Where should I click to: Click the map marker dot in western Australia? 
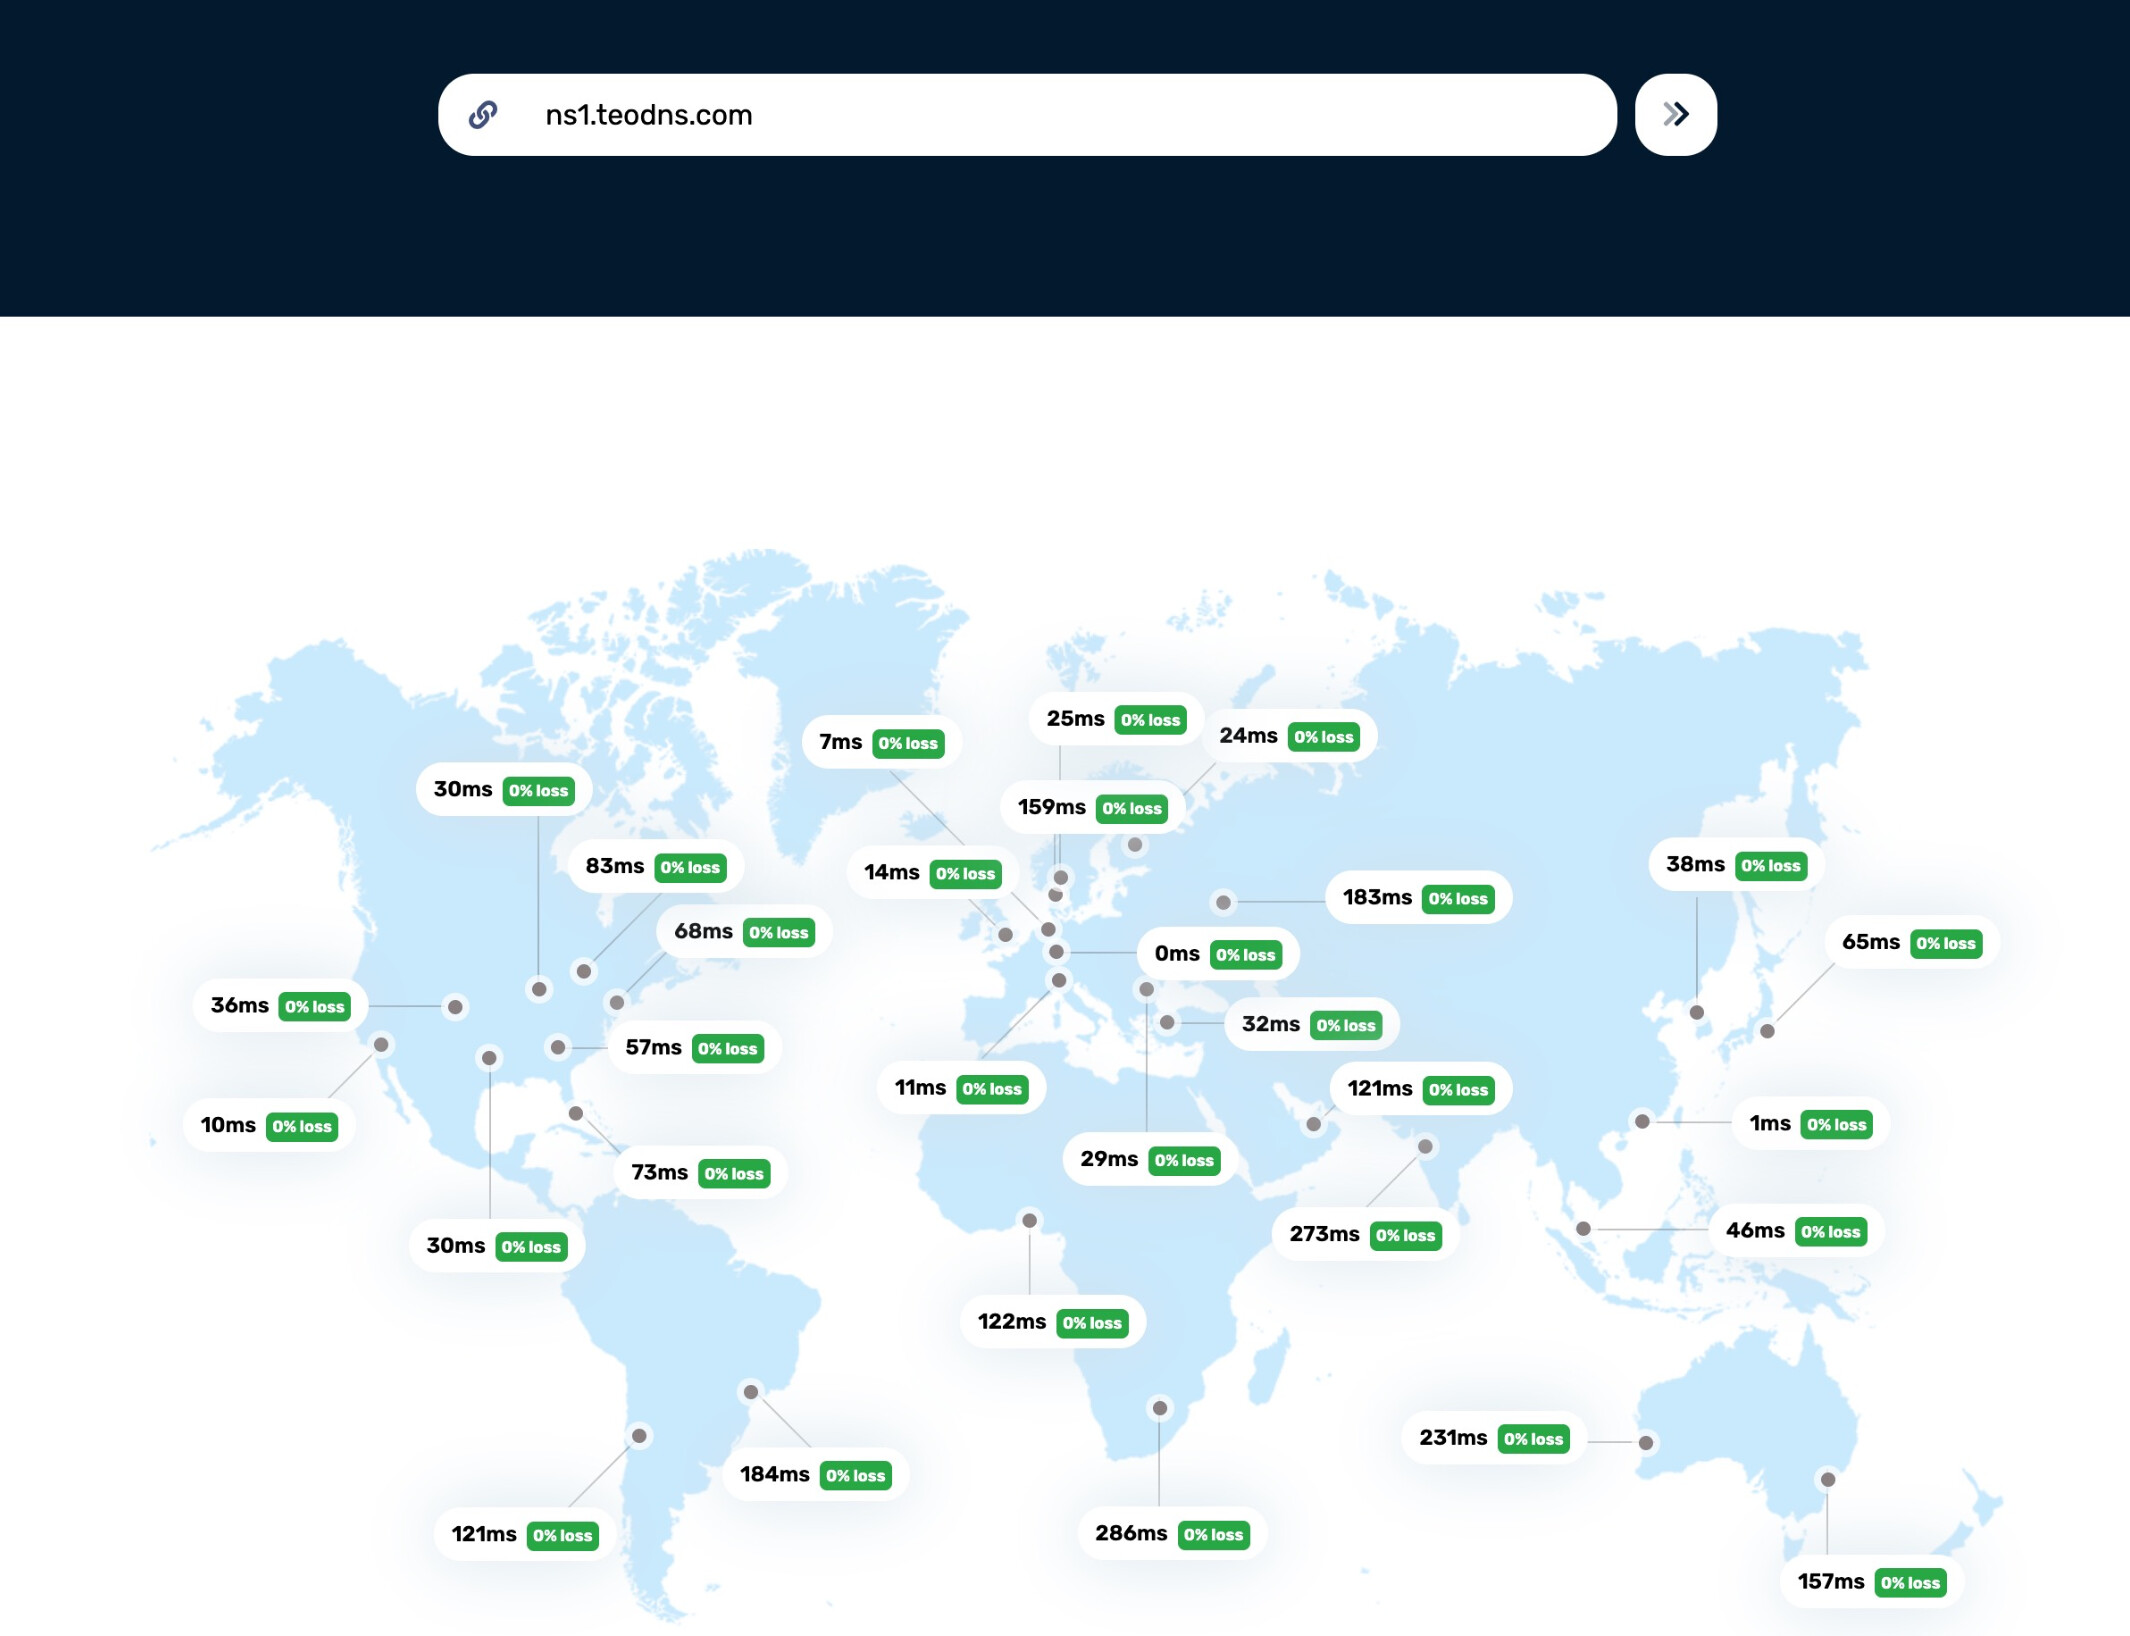click(x=1646, y=1442)
